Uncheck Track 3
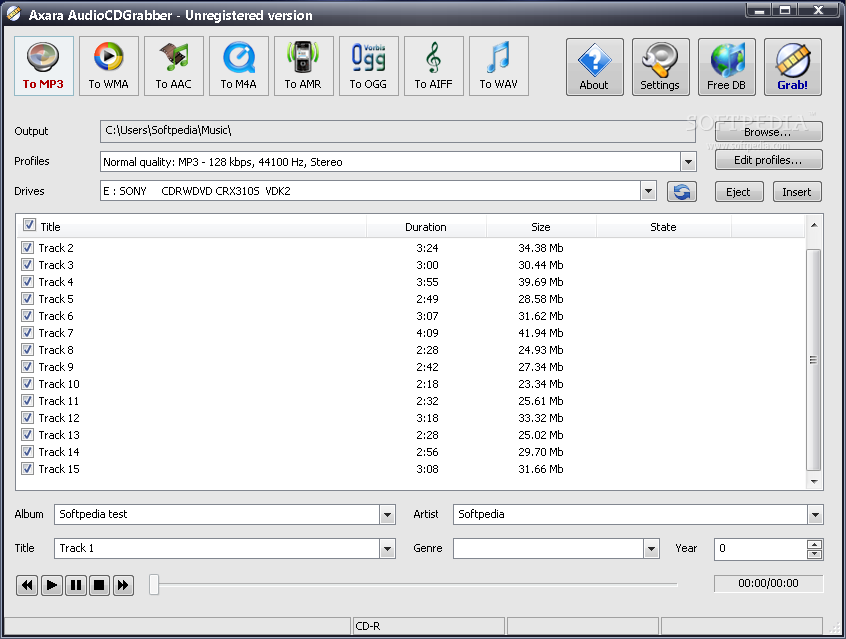This screenshot has height=639, width=846. pyautogui.click(x=28, y=265)
